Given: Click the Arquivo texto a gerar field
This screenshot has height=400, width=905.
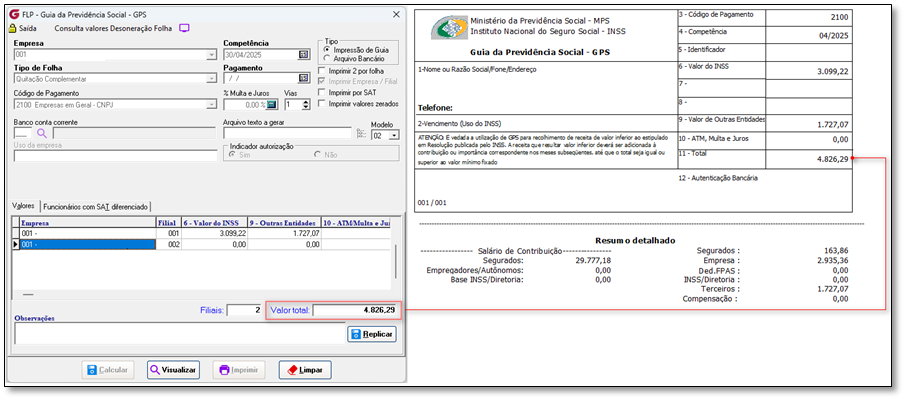Looking at the screenshot, I should pos(287,134).
